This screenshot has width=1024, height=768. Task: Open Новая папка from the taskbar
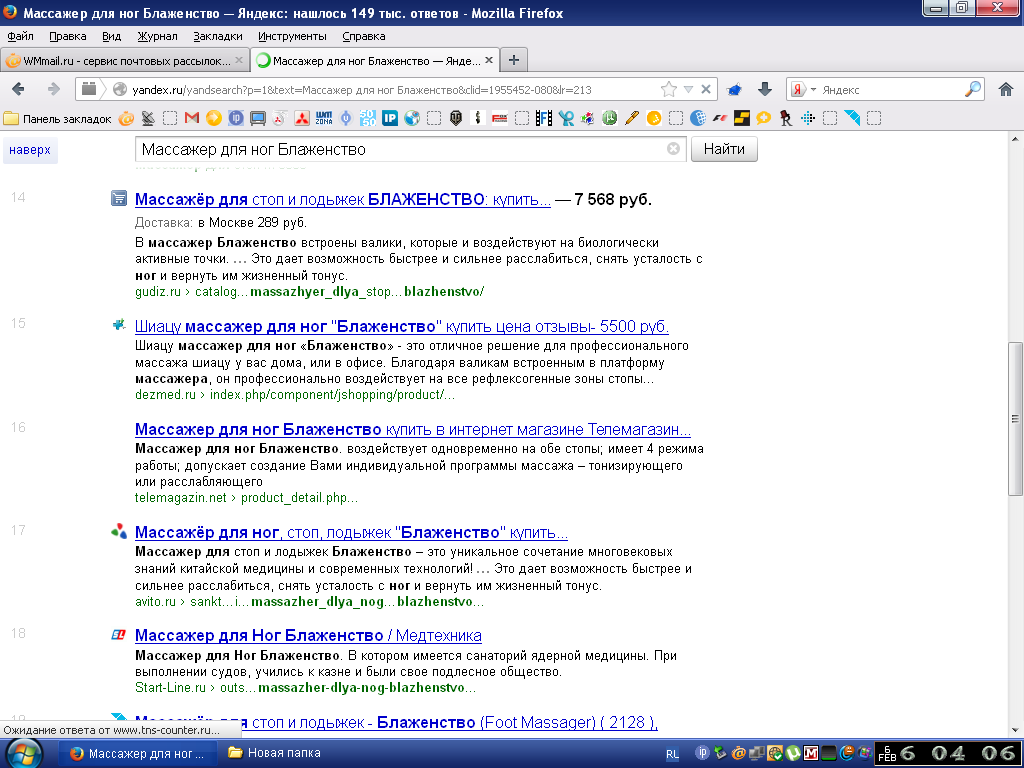tap(274, 753)
